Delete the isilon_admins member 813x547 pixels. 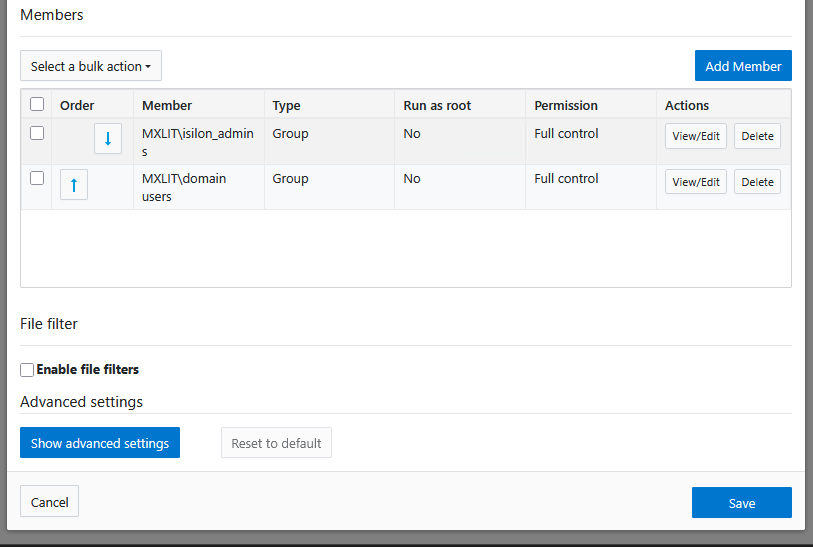(x=757, y=136)
